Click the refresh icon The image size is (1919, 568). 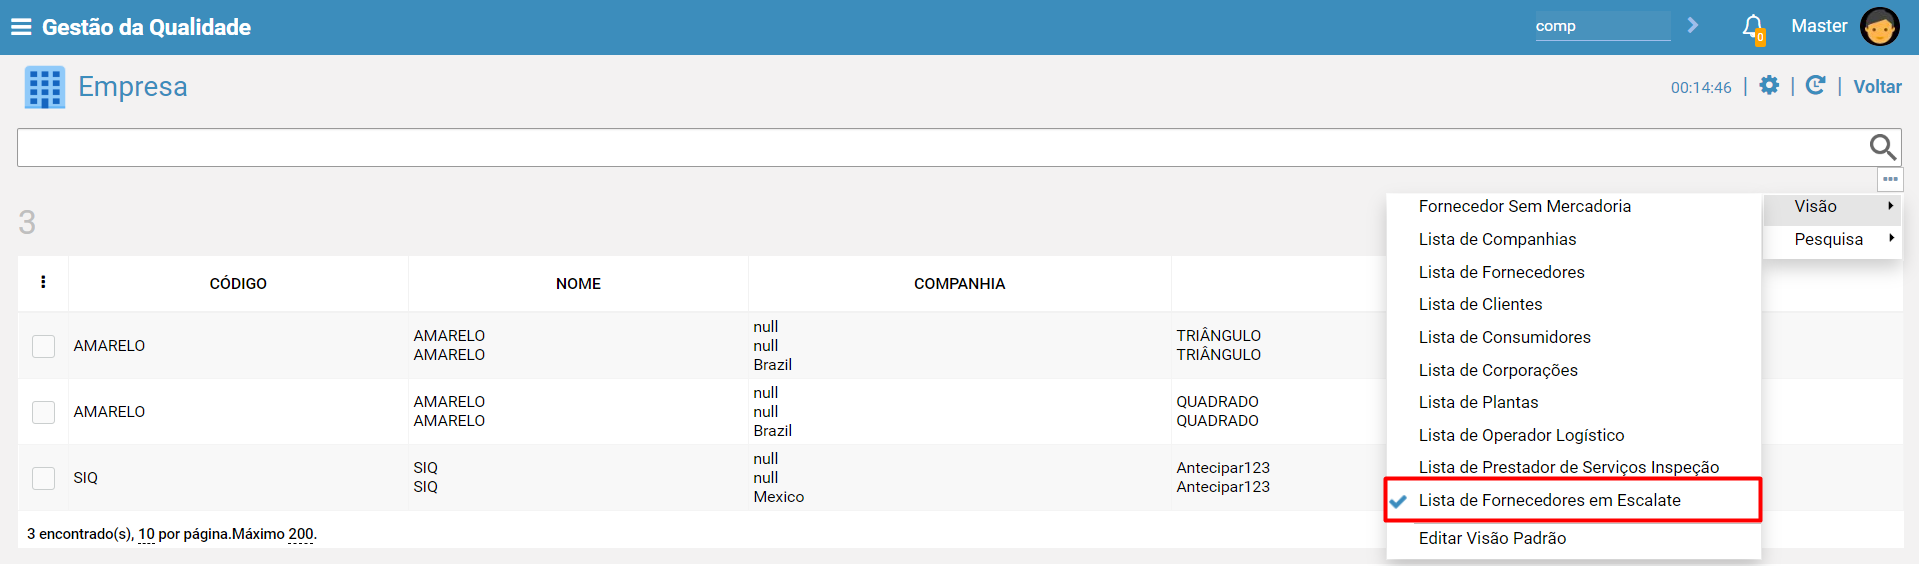tap(1816, 86)
